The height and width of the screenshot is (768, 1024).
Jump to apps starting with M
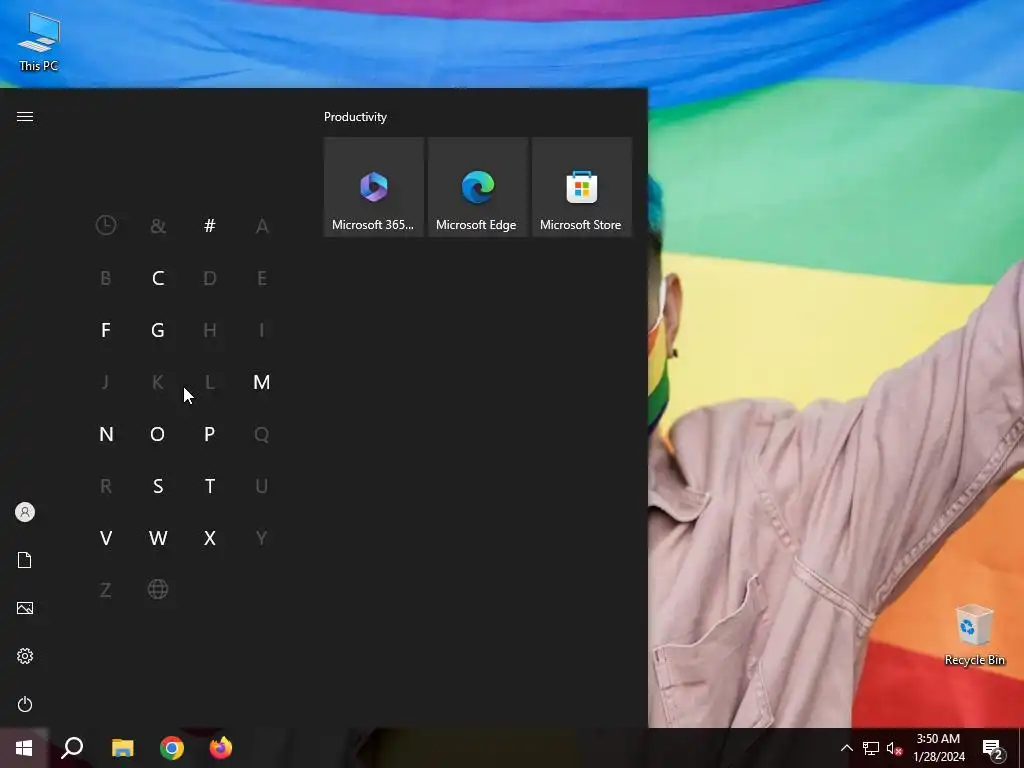(x=261, y=382)
